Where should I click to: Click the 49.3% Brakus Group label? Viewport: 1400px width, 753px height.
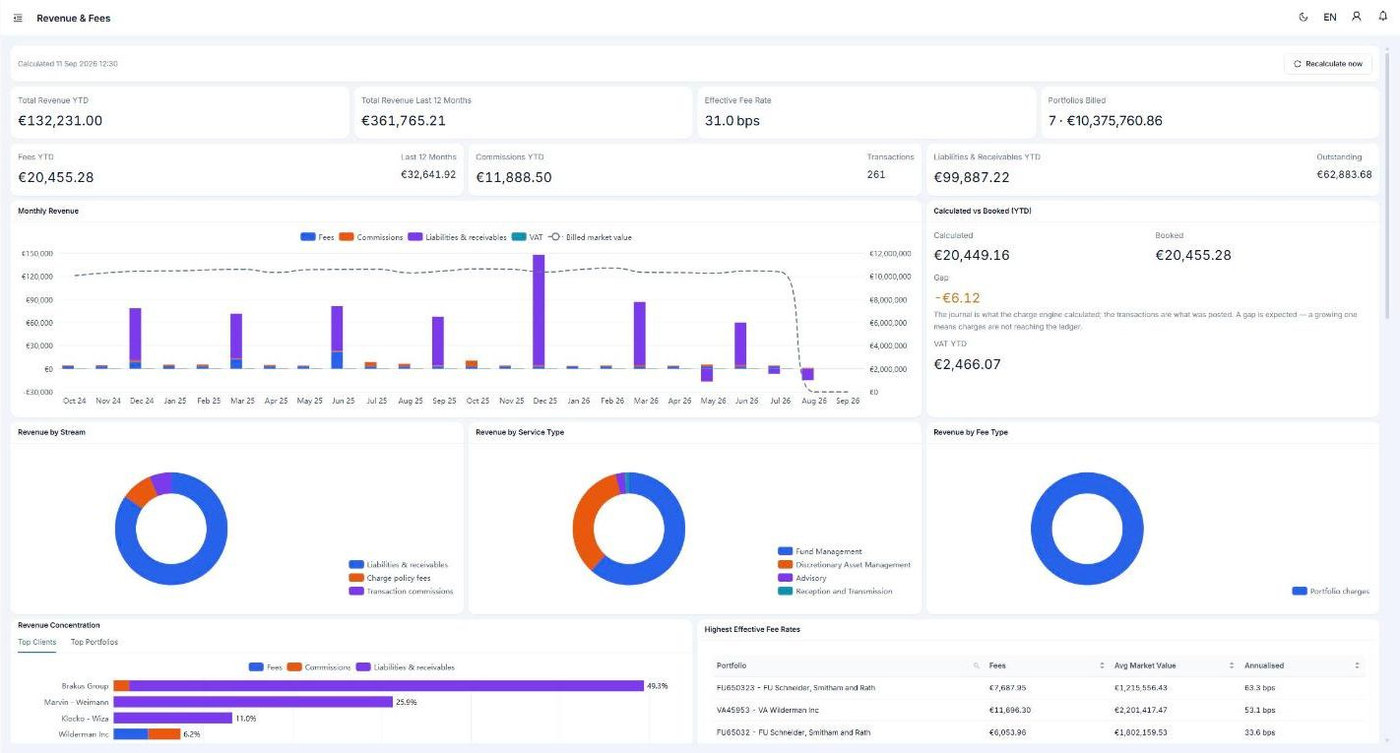pos(657,686)
